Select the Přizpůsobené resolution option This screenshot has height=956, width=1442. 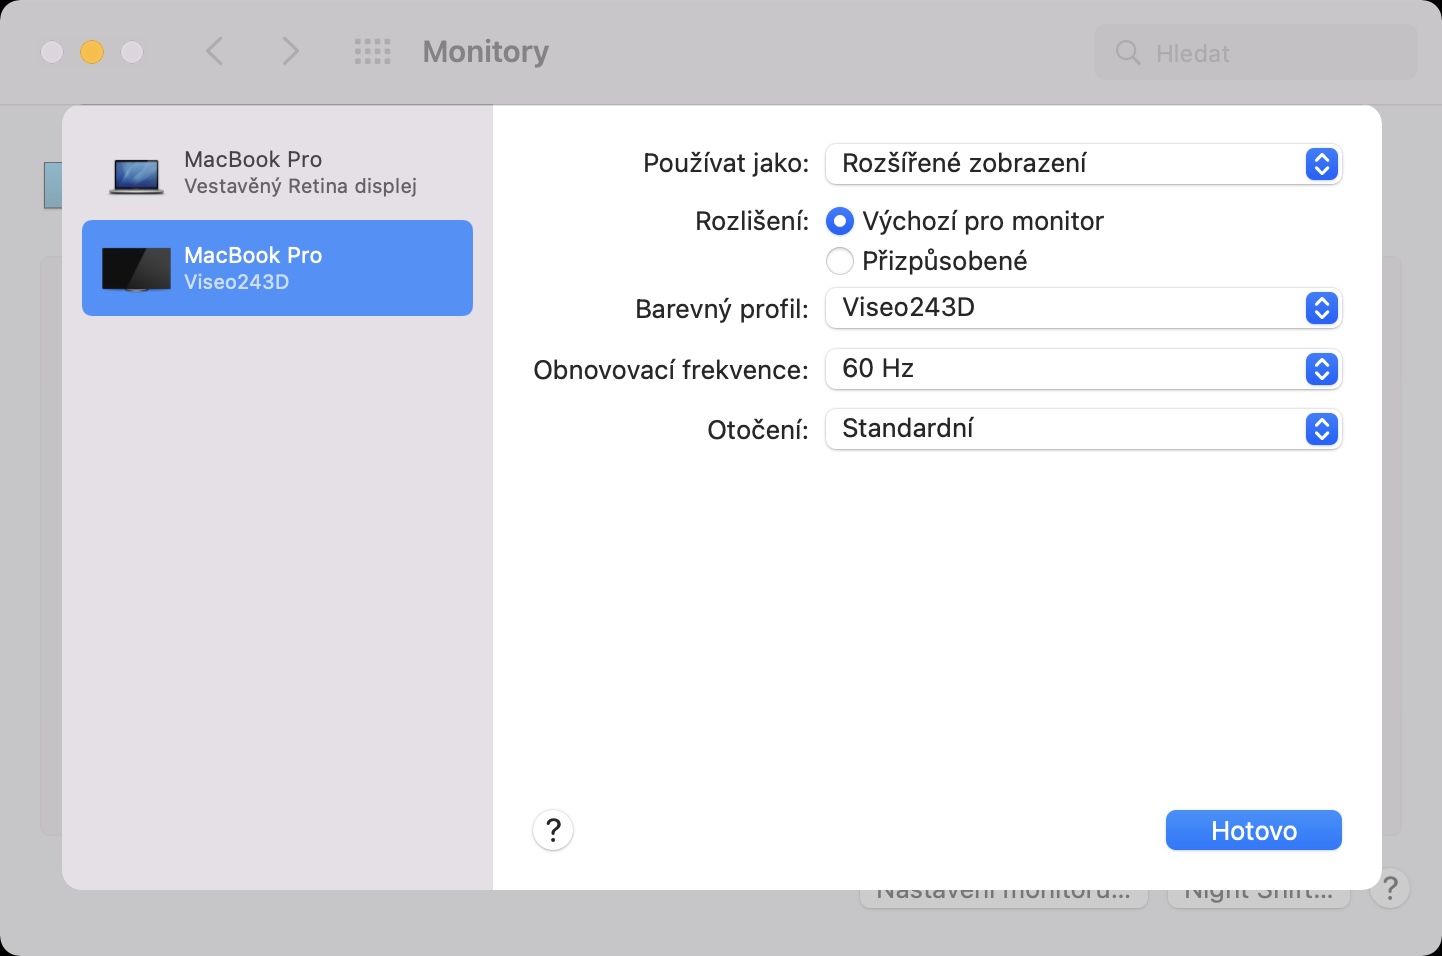(x=840, y=261)
